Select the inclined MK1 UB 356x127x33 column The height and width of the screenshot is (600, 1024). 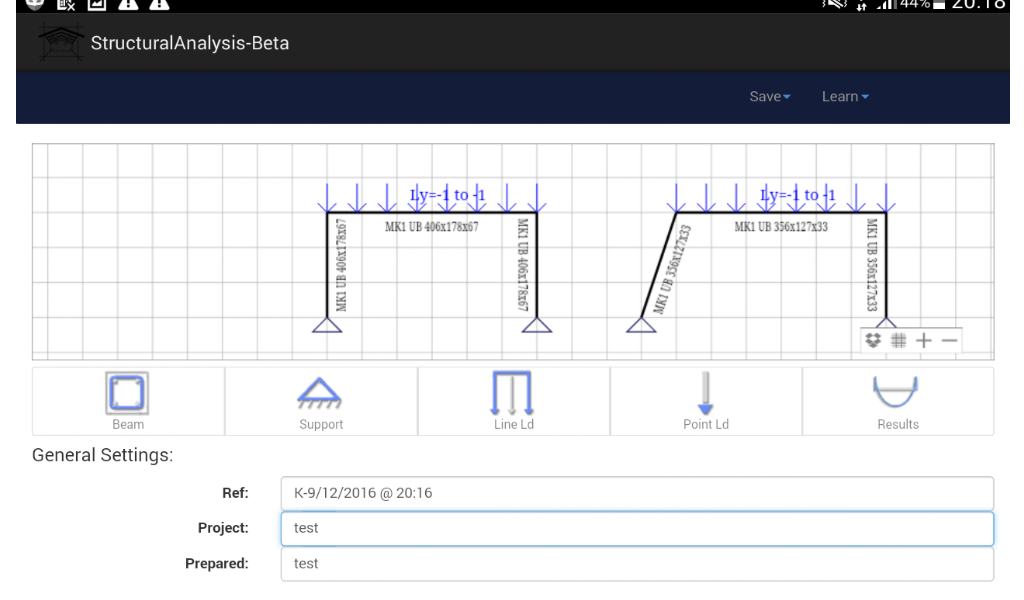(x=659, y=265)
